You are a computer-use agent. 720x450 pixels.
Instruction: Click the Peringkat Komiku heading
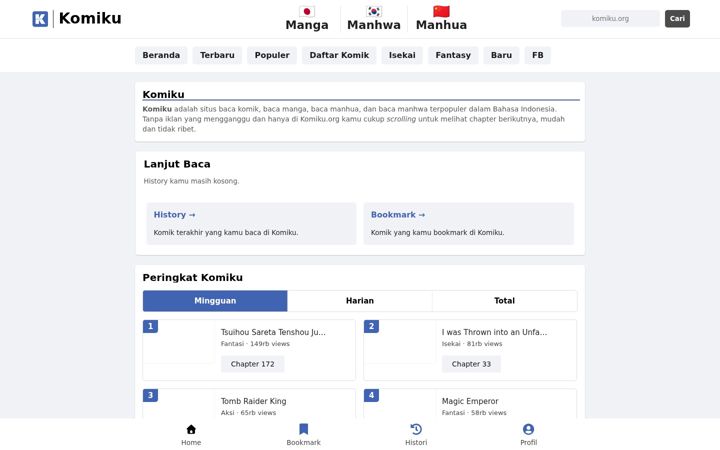coord(193,277)
